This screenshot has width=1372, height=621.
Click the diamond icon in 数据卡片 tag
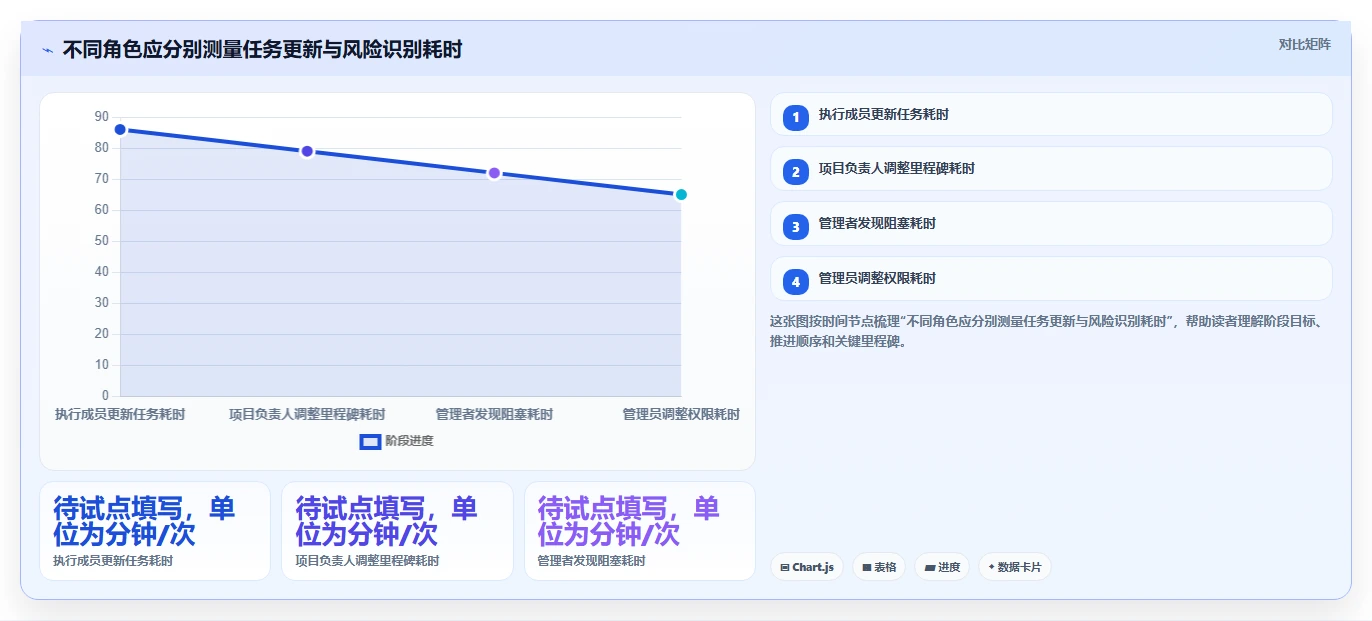pyautogui.click(x=991, y=567)
